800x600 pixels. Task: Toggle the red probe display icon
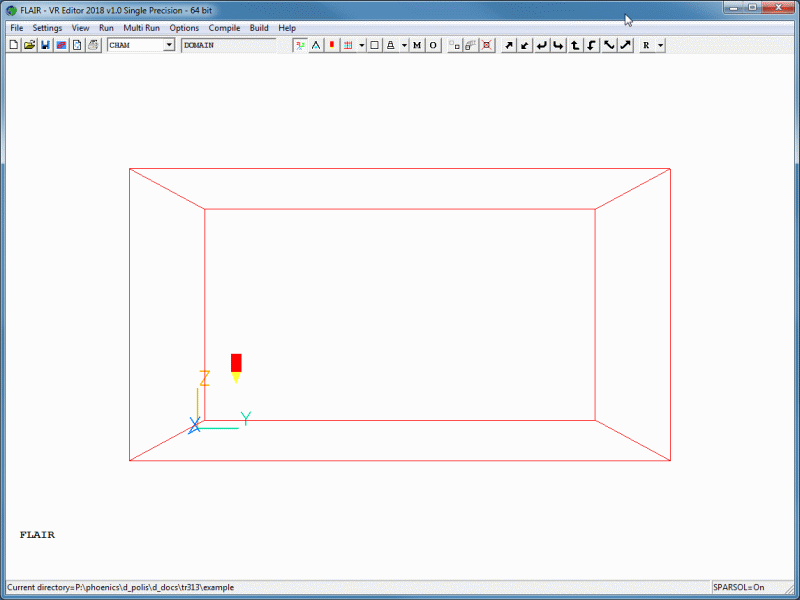(332, 45)
